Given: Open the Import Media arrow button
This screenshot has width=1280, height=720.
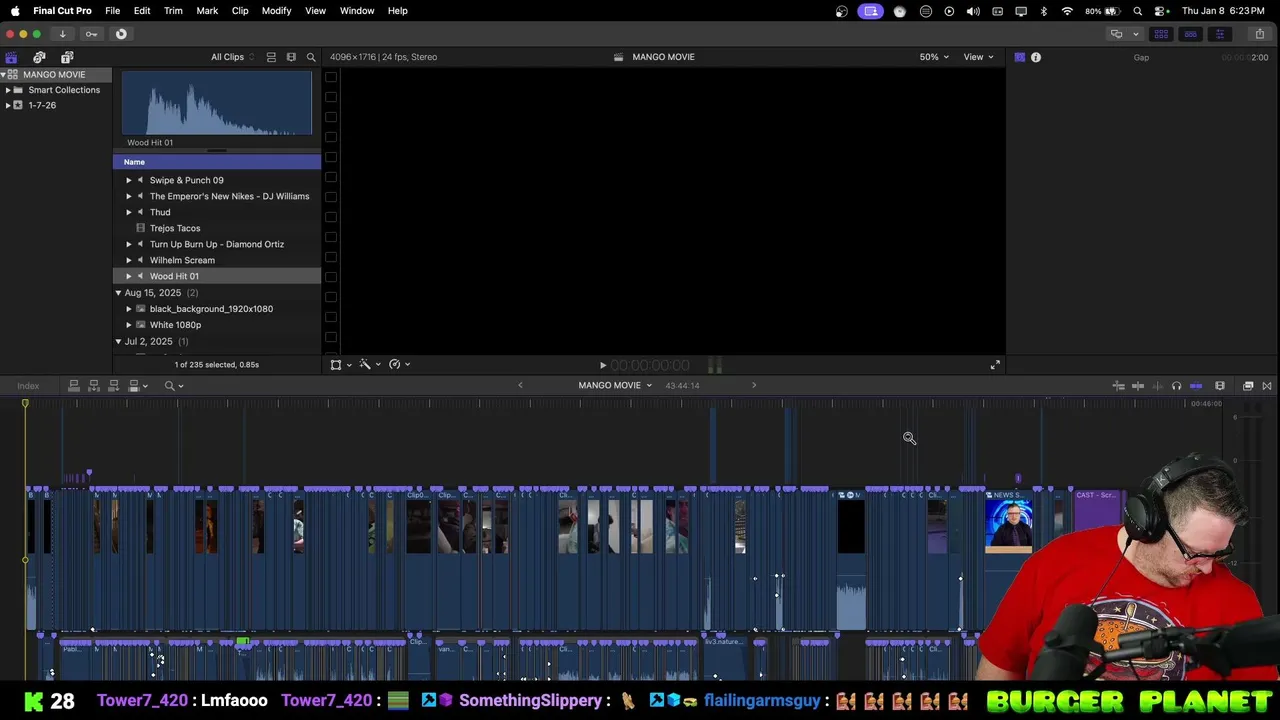Looking at the screenshot, I should tap(62, 34).
